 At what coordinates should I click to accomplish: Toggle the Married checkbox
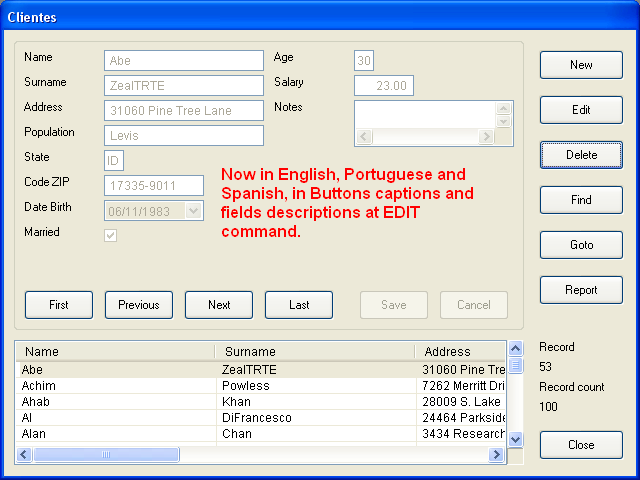pyautogui.click(x=111, y=235)
